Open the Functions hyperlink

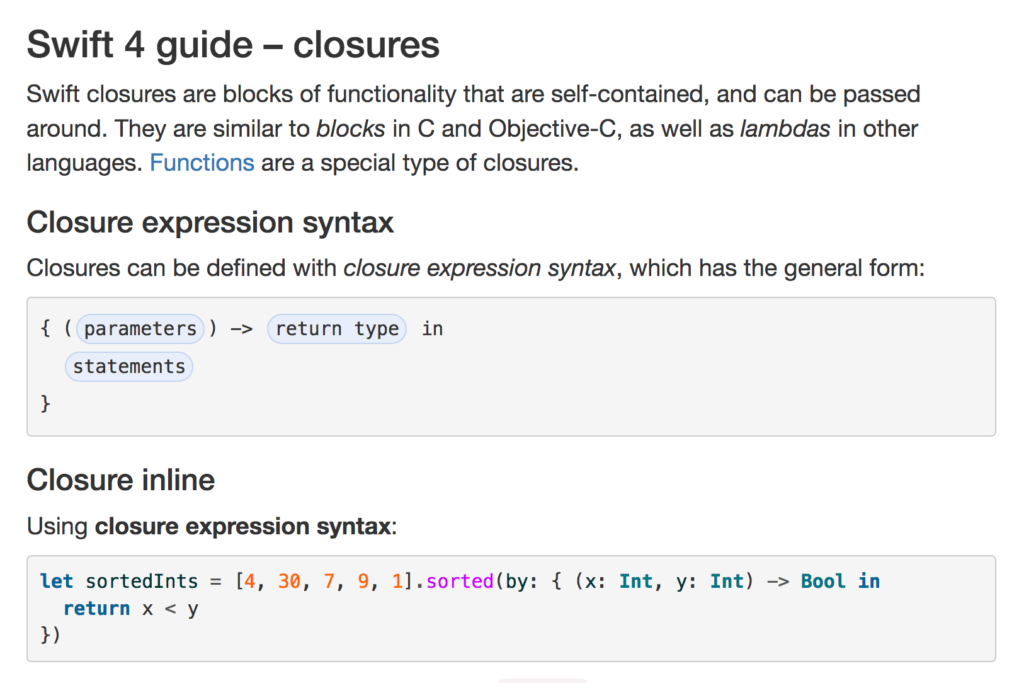202,162
